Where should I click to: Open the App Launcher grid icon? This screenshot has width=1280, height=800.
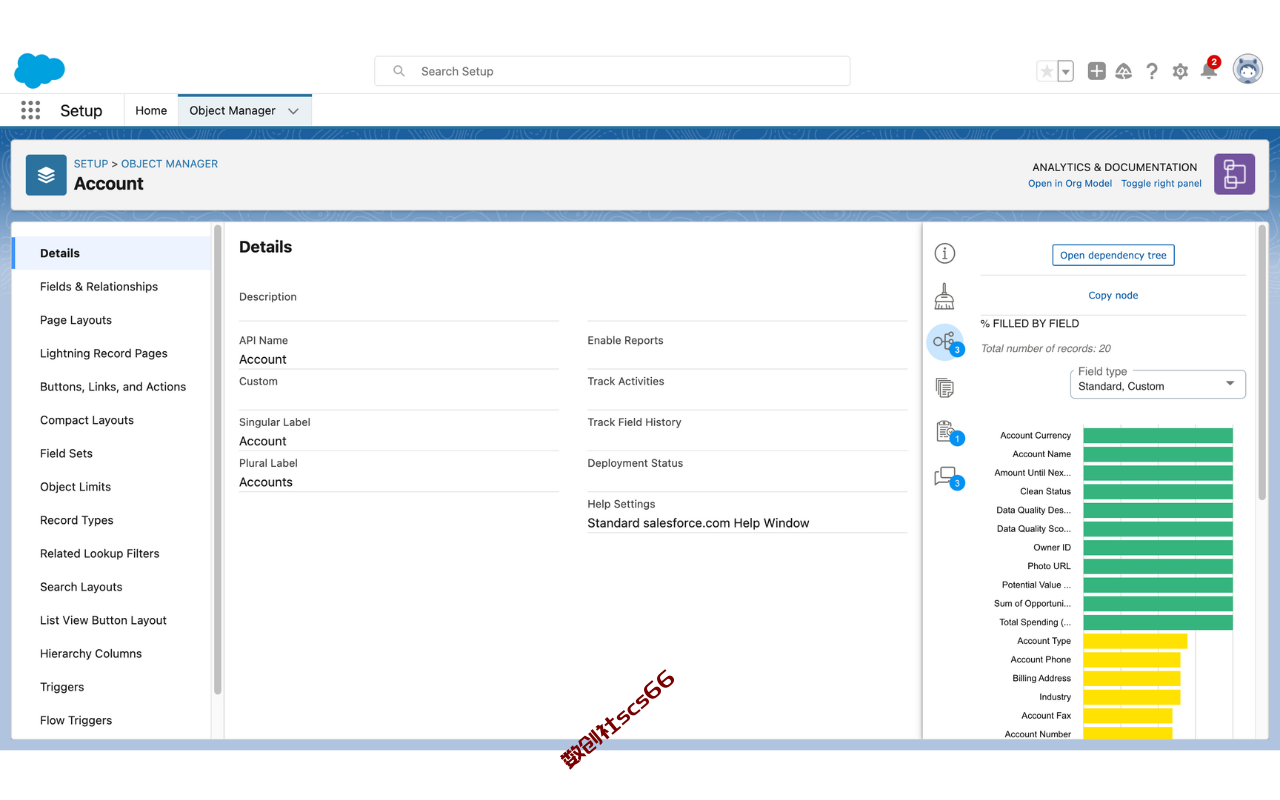point(30,111)
